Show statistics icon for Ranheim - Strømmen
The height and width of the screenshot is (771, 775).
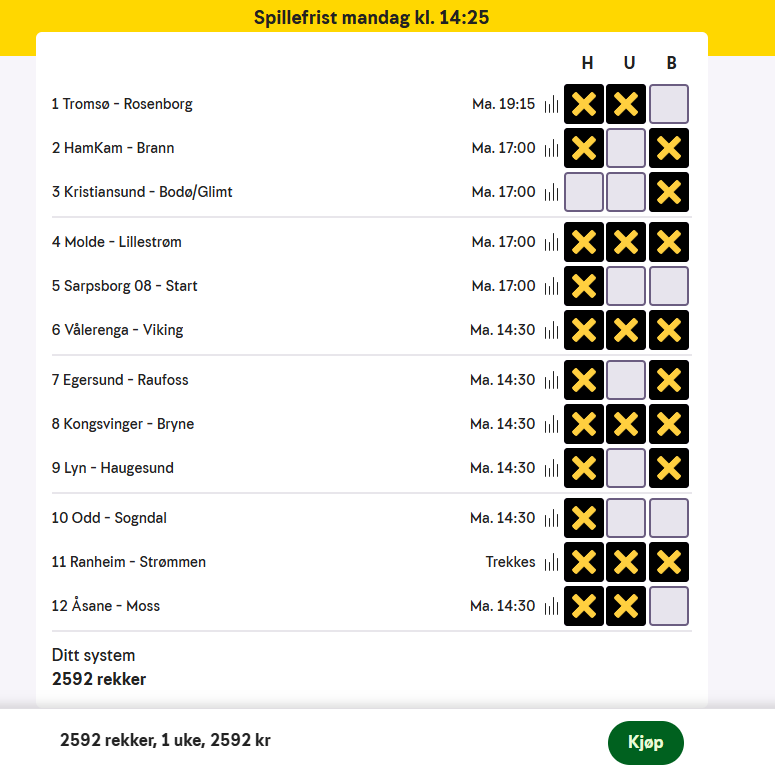[551, 562]
